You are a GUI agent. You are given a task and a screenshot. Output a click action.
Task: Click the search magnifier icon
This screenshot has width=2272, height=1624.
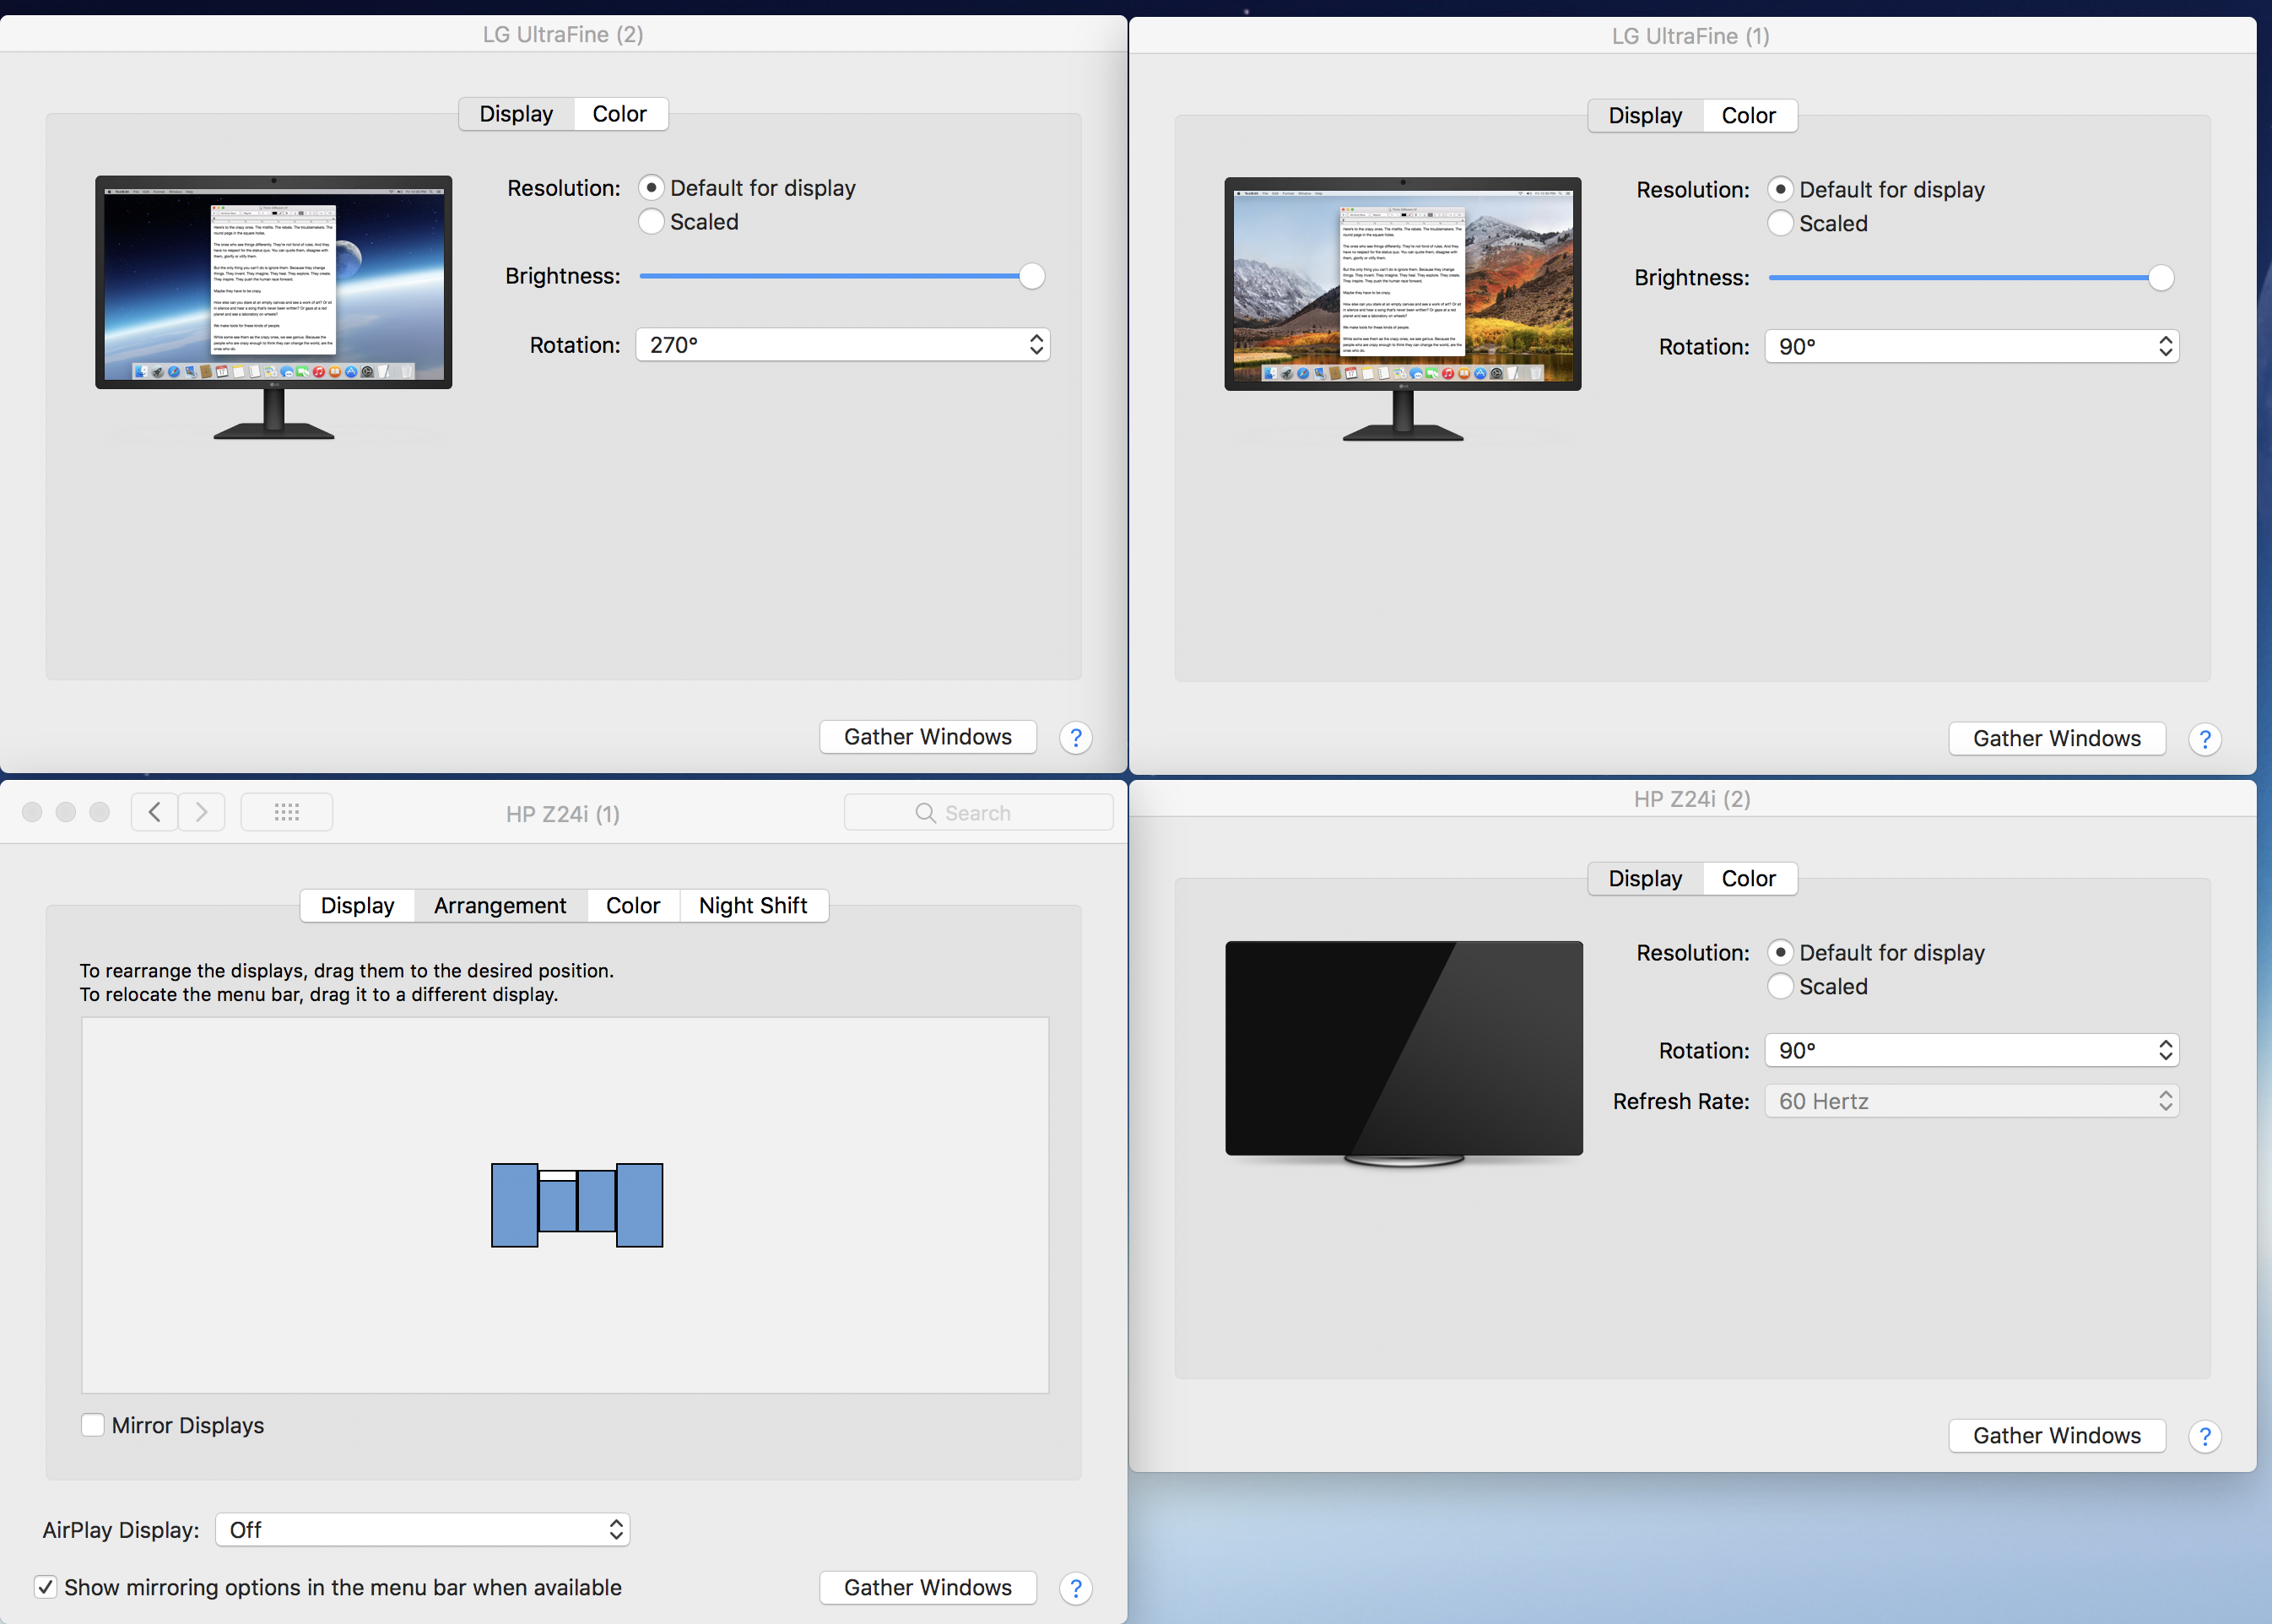click(925, 812)
